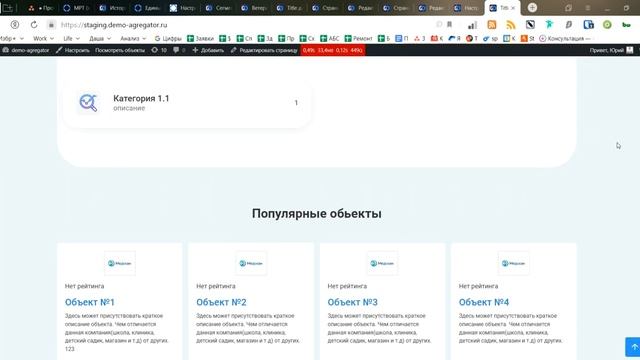
Task: Click the green circle extension icon
Action: coord(607,24)
